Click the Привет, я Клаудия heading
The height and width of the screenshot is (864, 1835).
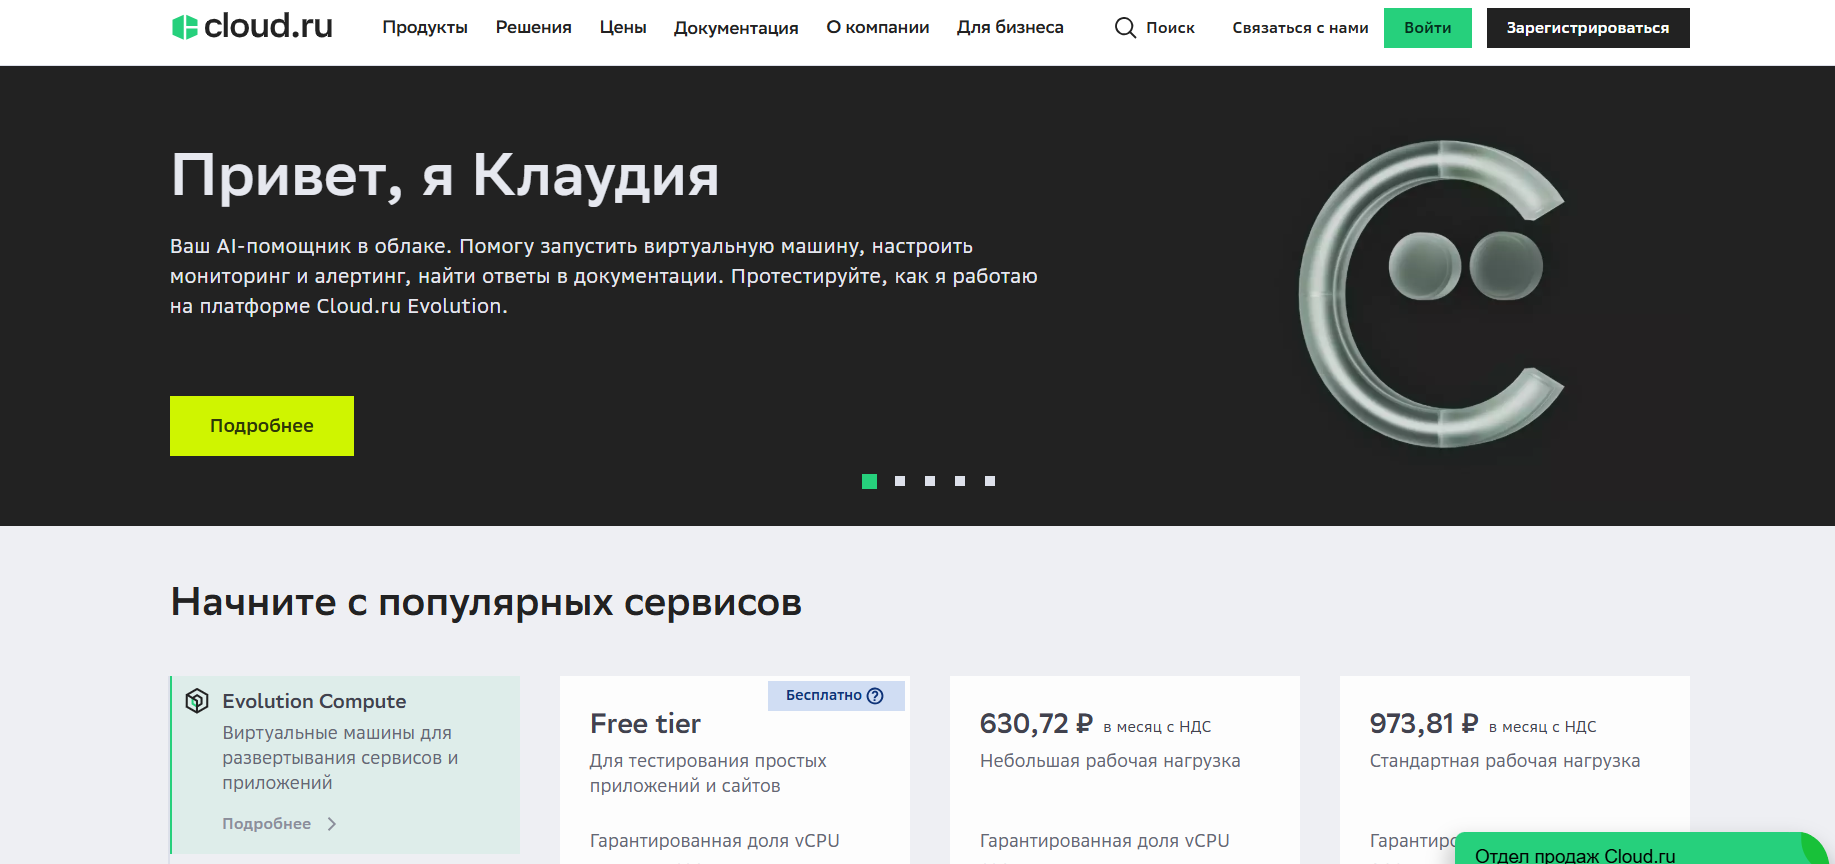point(445,176)
